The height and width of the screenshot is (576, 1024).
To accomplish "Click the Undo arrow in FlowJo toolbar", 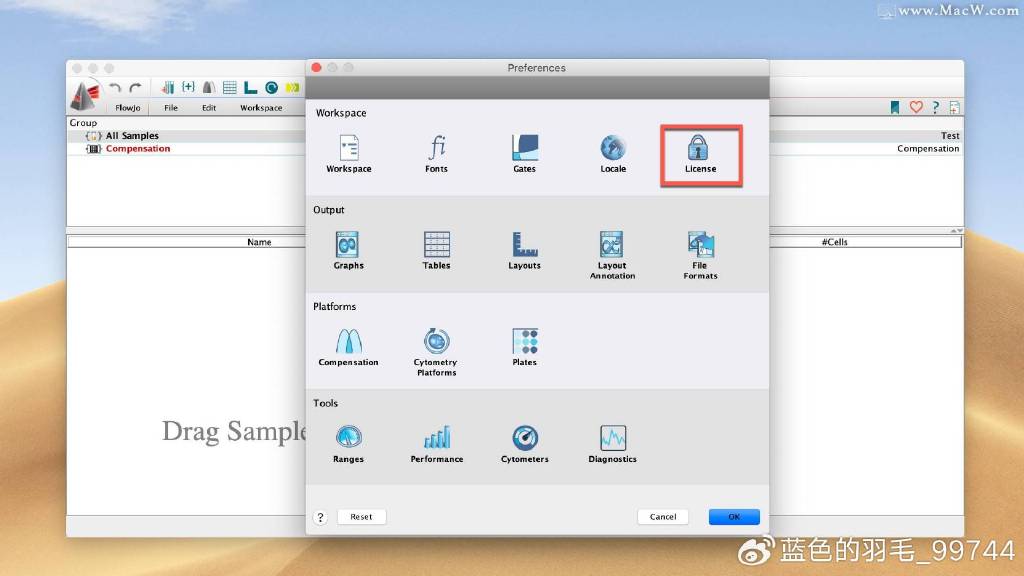I will pos(115,88).
